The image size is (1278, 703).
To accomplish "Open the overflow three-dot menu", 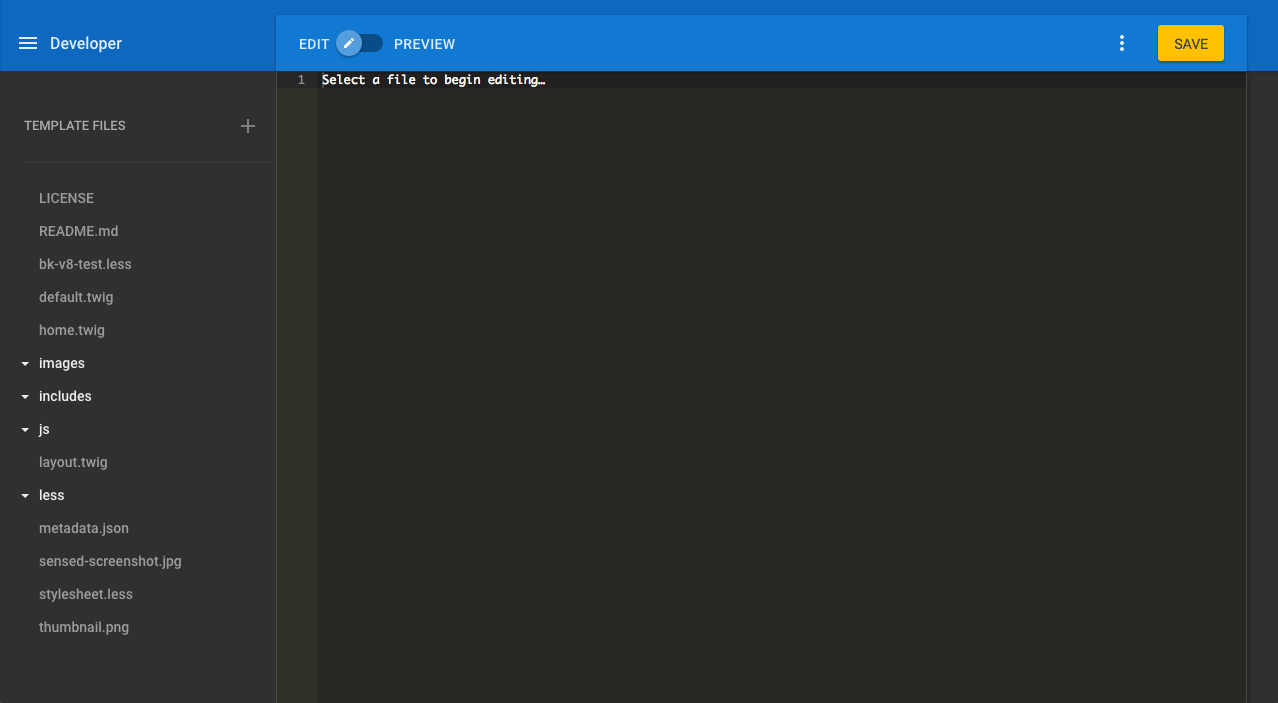I will click(1121, 43).
